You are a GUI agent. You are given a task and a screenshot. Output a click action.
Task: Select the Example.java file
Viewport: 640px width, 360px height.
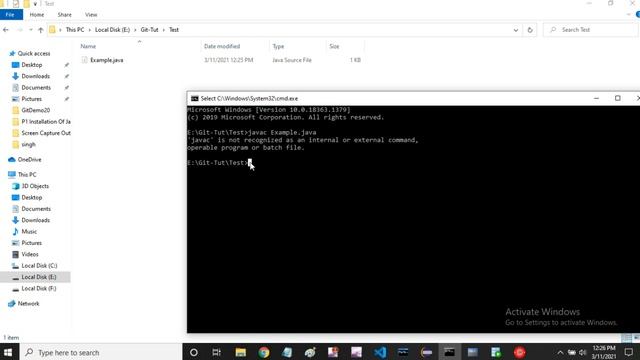[107, 60]
